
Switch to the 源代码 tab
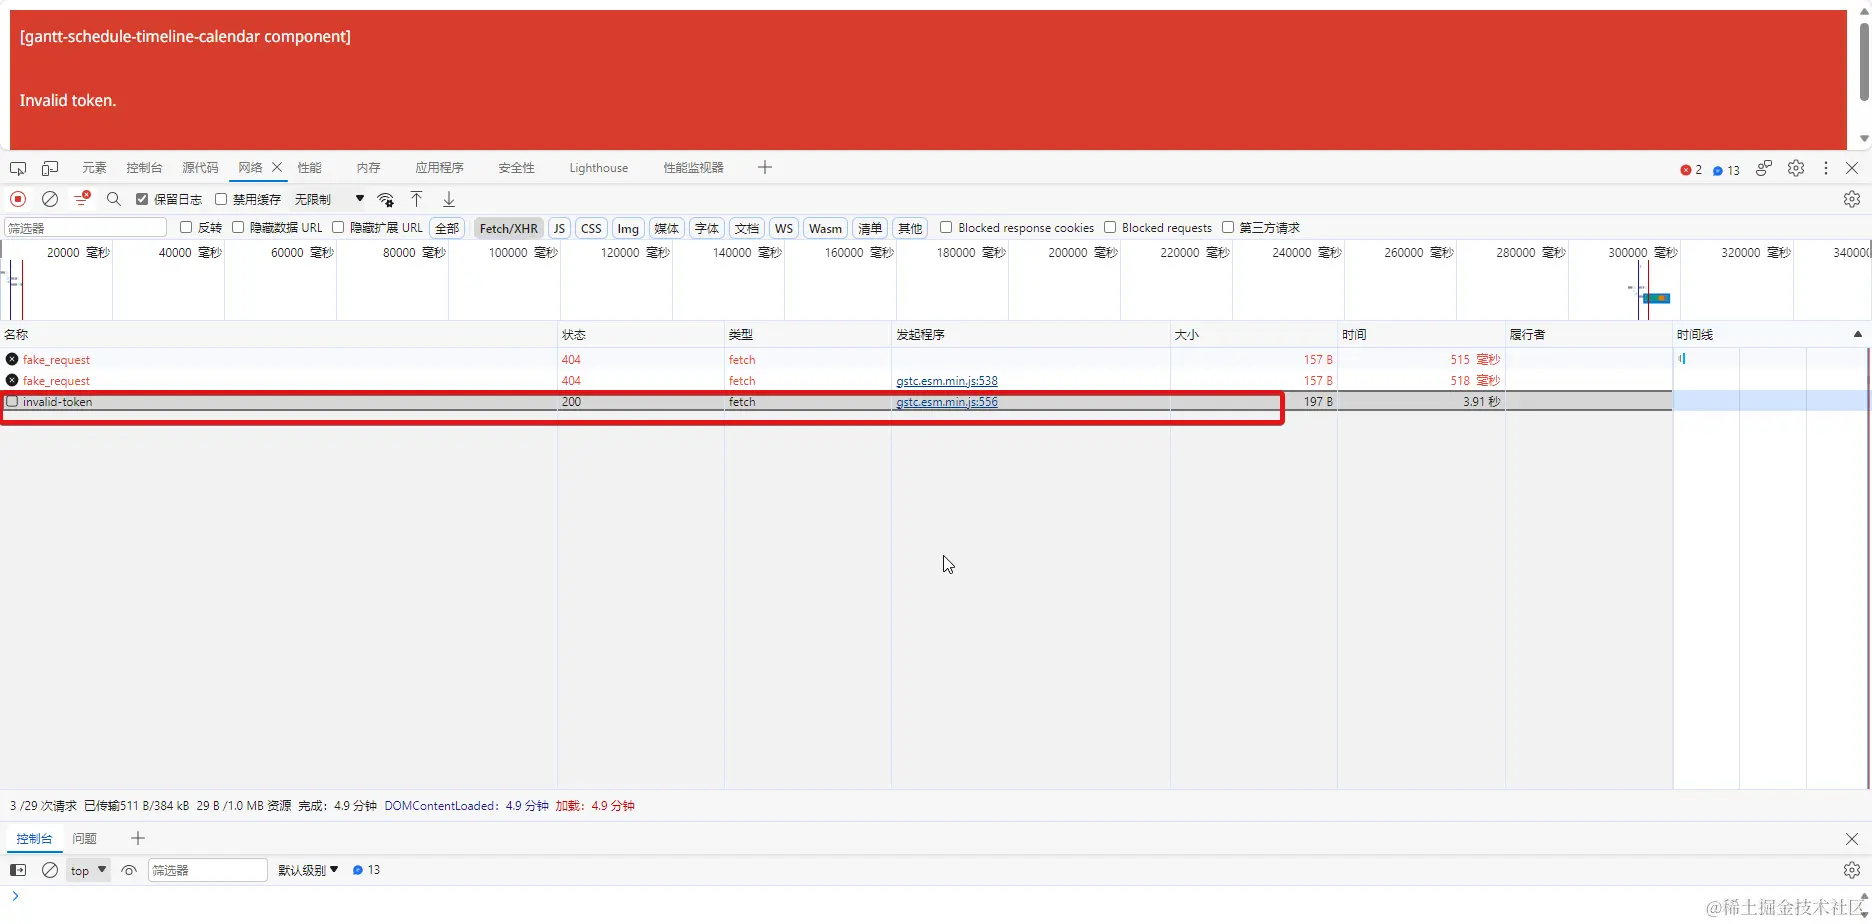(x=200, y=168)
